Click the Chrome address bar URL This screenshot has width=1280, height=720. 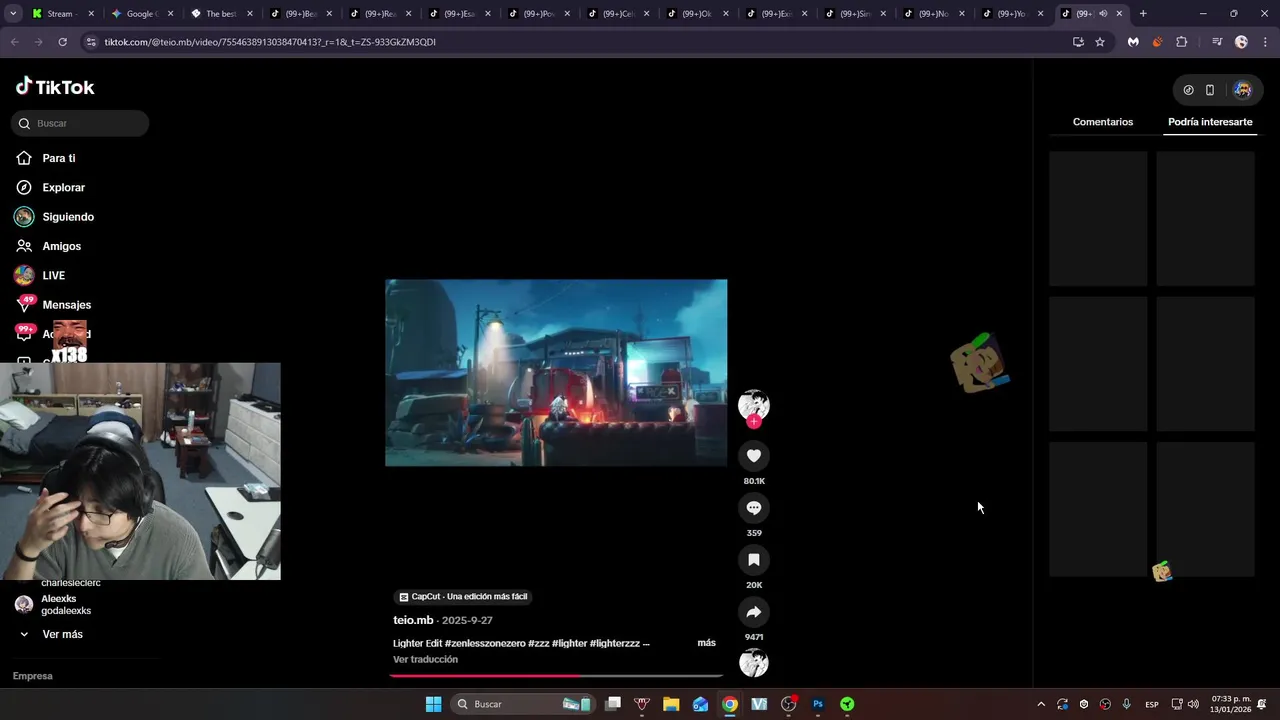270,42
